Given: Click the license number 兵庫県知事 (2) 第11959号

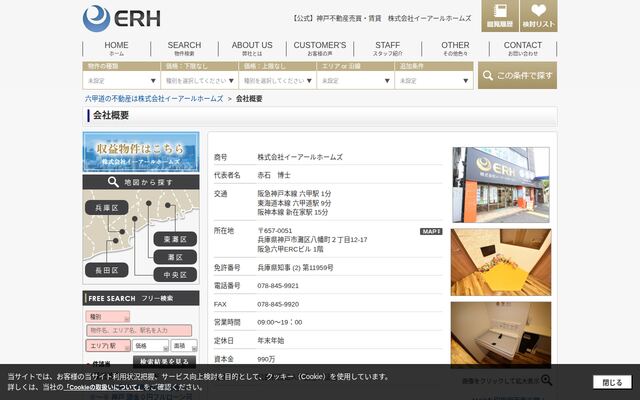Looking at the screenshot, I should [295, 268].
